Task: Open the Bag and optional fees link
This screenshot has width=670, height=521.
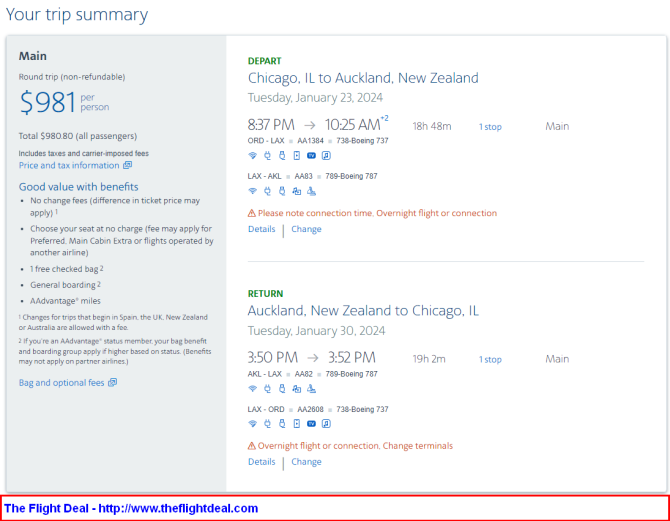Action: pyautogui.click(x=62, y=383)
